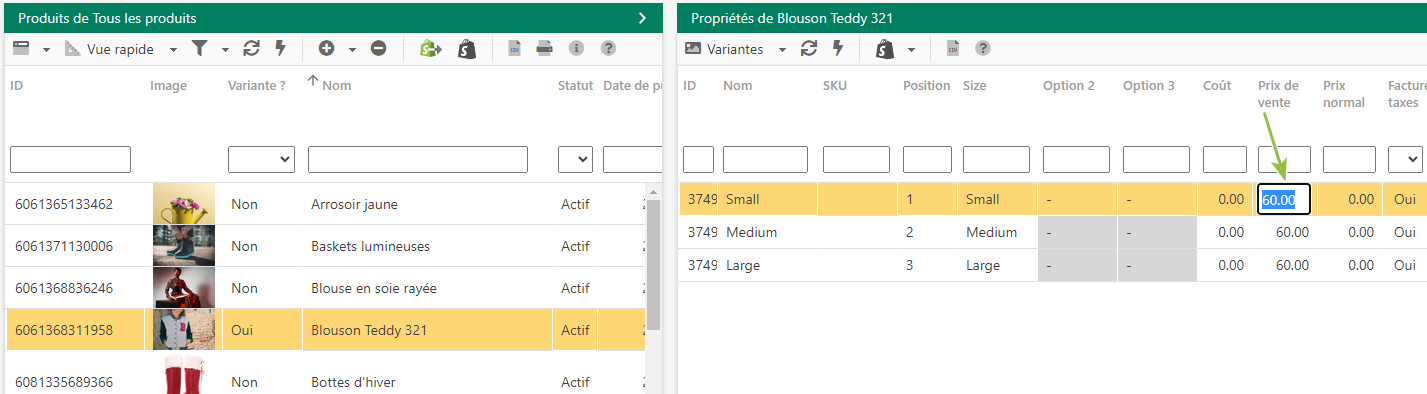Click the minus icon to delete product

click(379, 48)
